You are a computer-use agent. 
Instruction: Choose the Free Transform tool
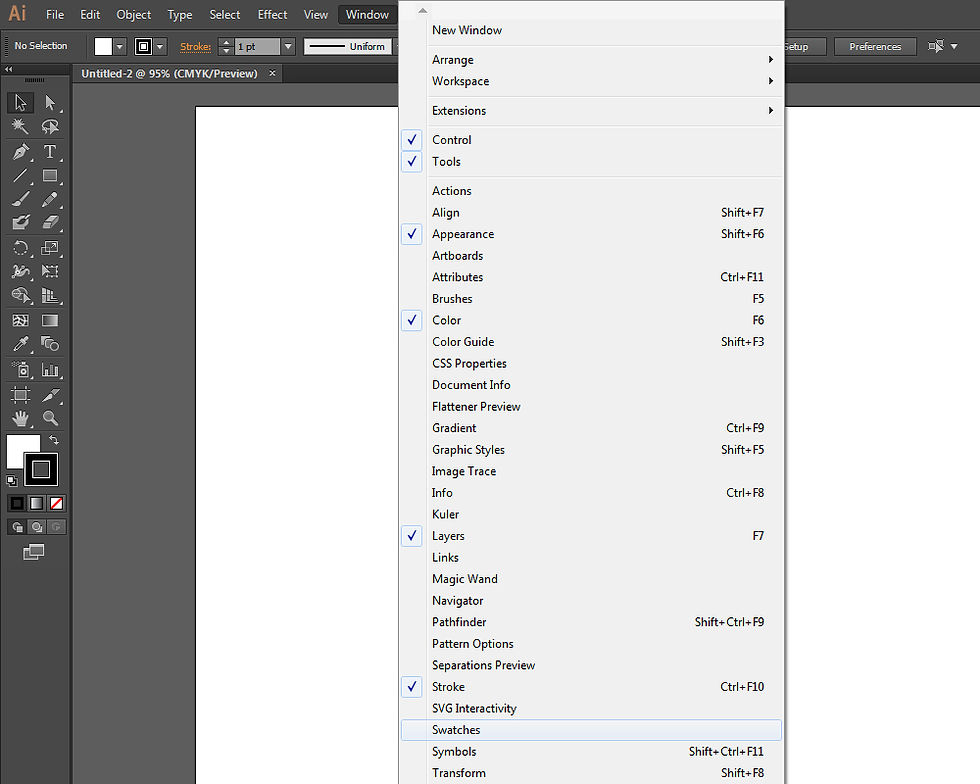50,271
